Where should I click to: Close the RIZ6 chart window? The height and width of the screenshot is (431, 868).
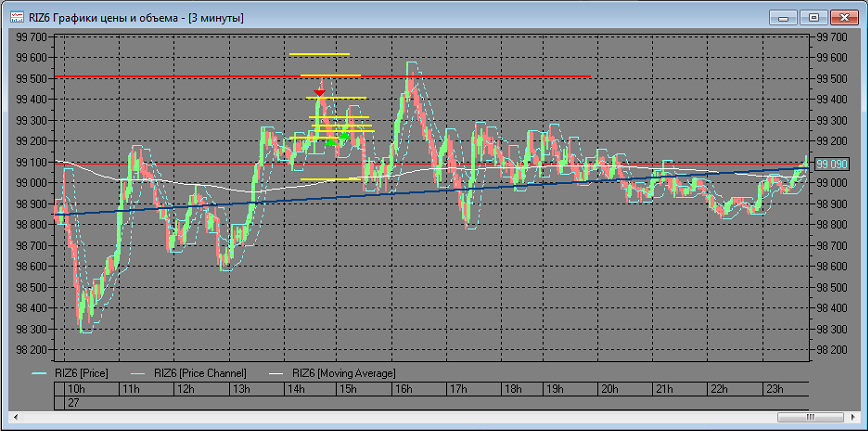[x=842, y=17]
